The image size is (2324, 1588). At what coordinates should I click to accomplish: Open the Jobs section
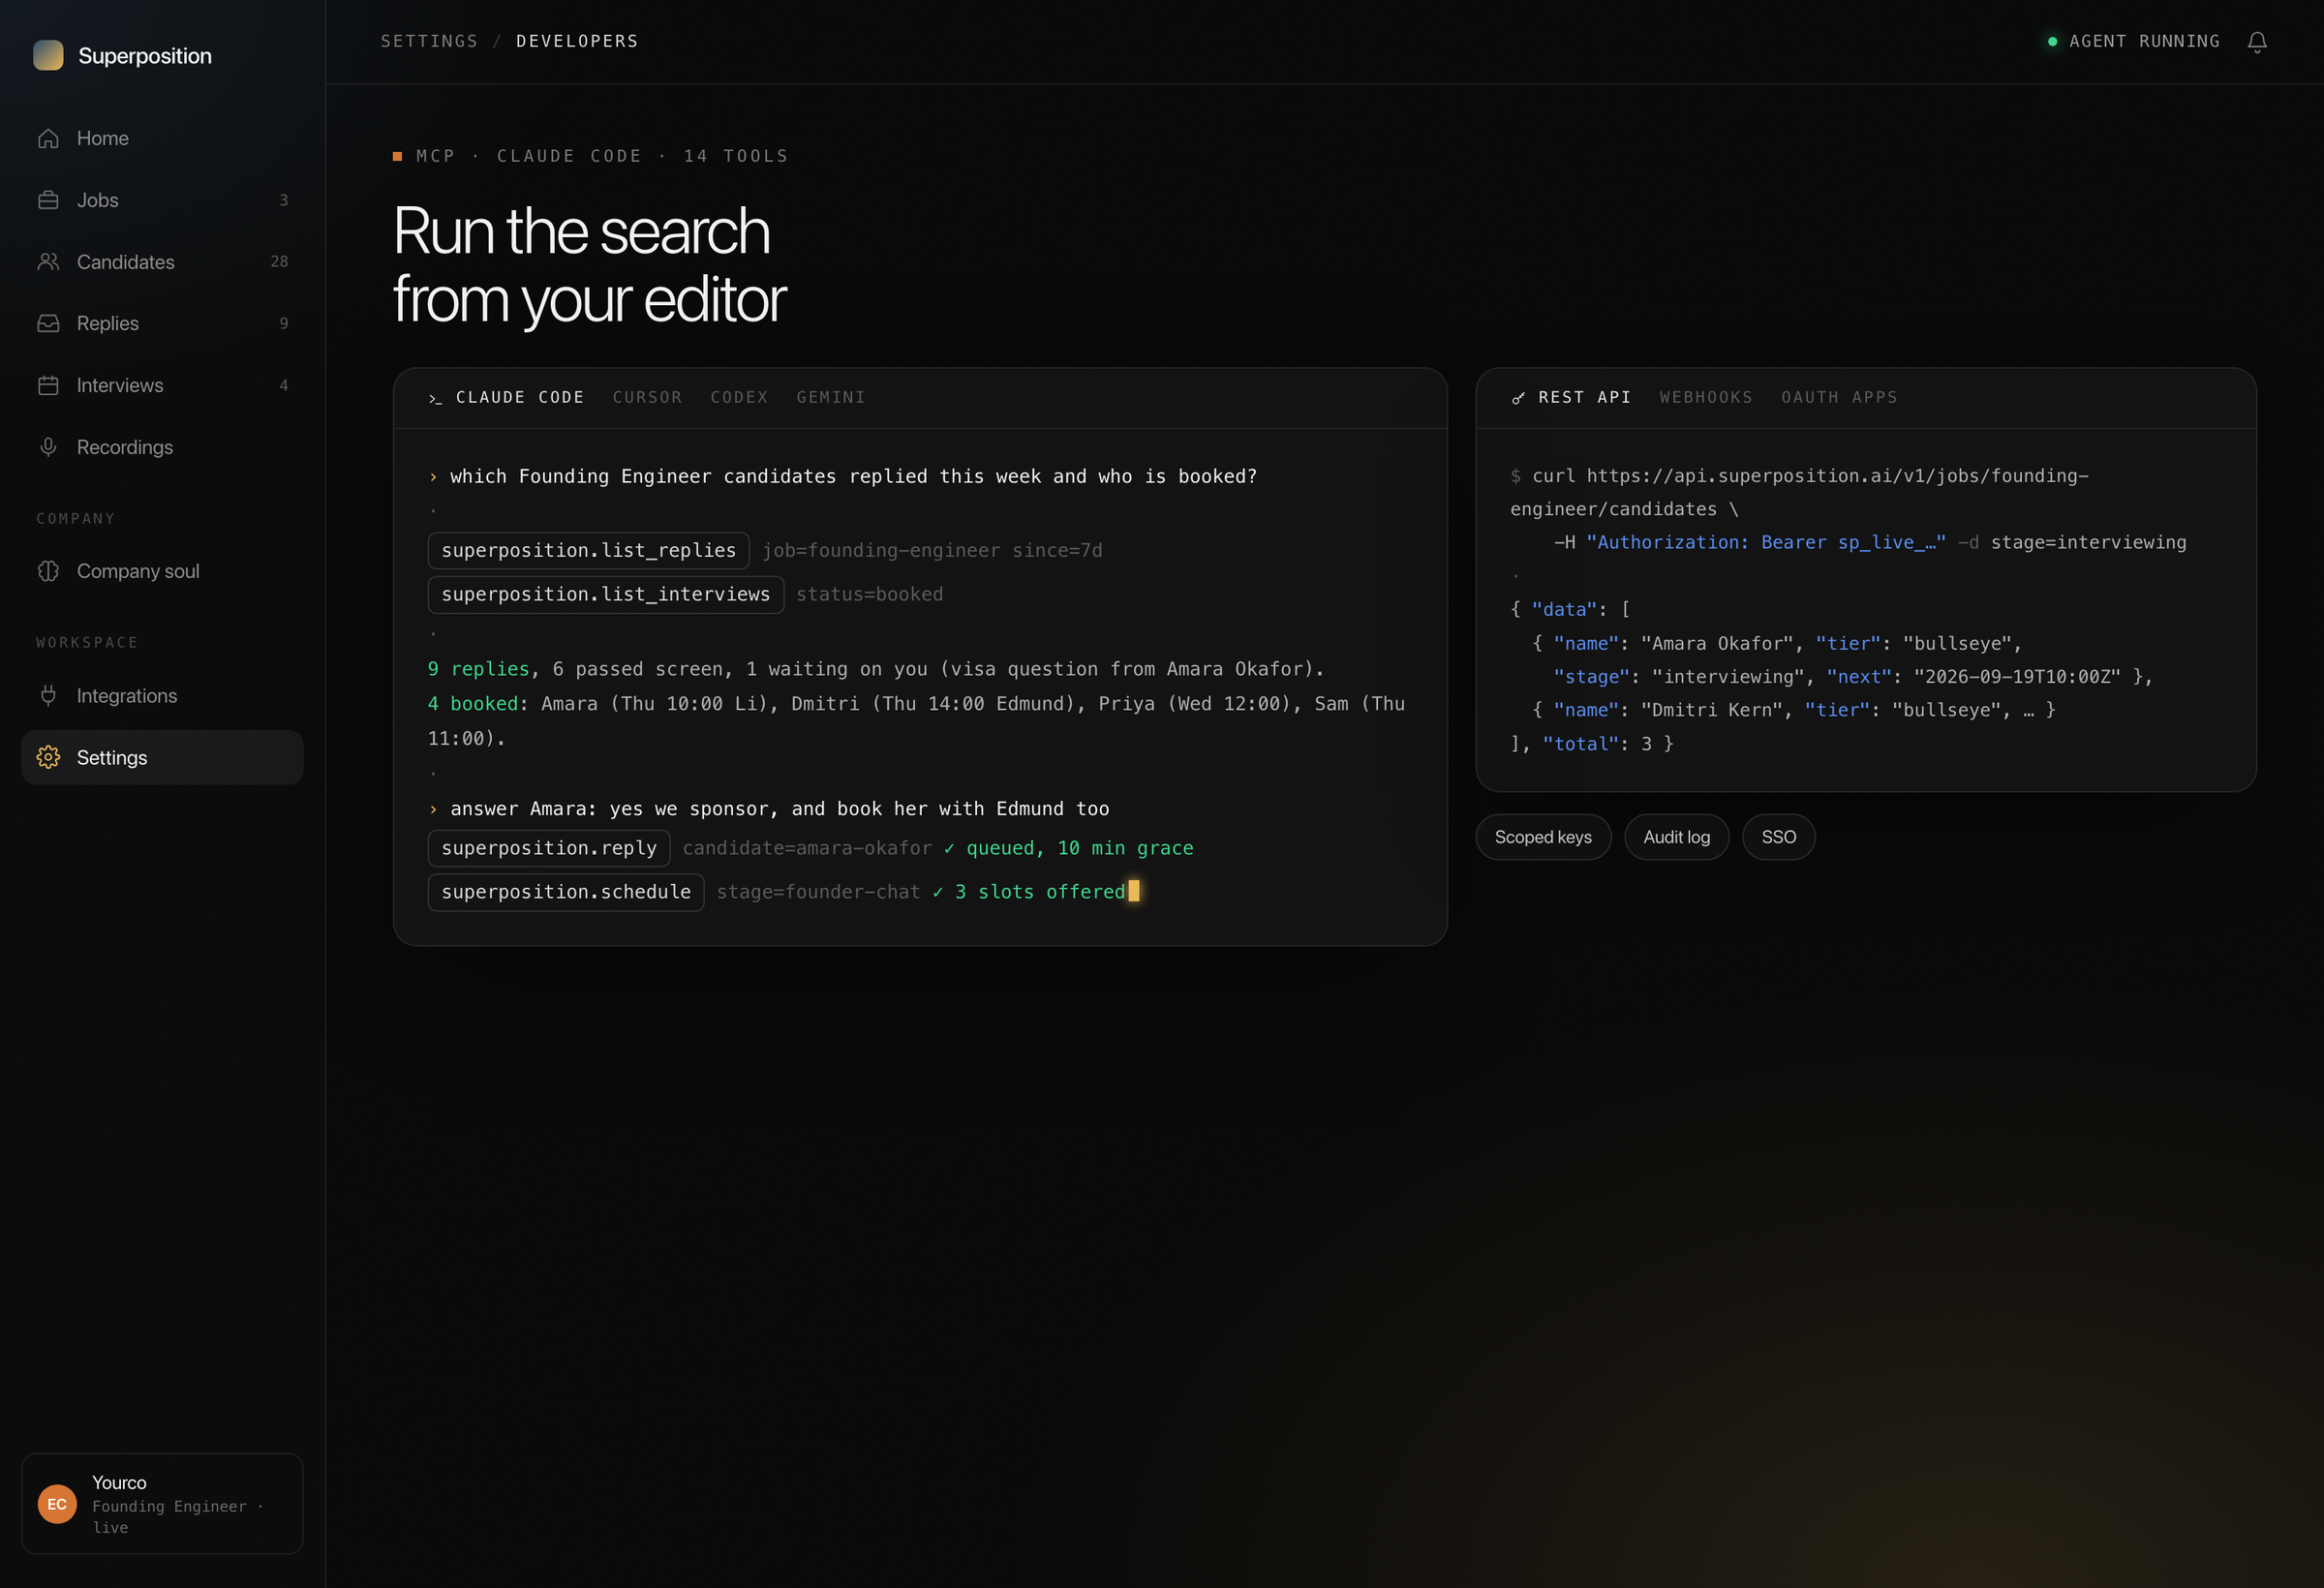tap(162, 200)
